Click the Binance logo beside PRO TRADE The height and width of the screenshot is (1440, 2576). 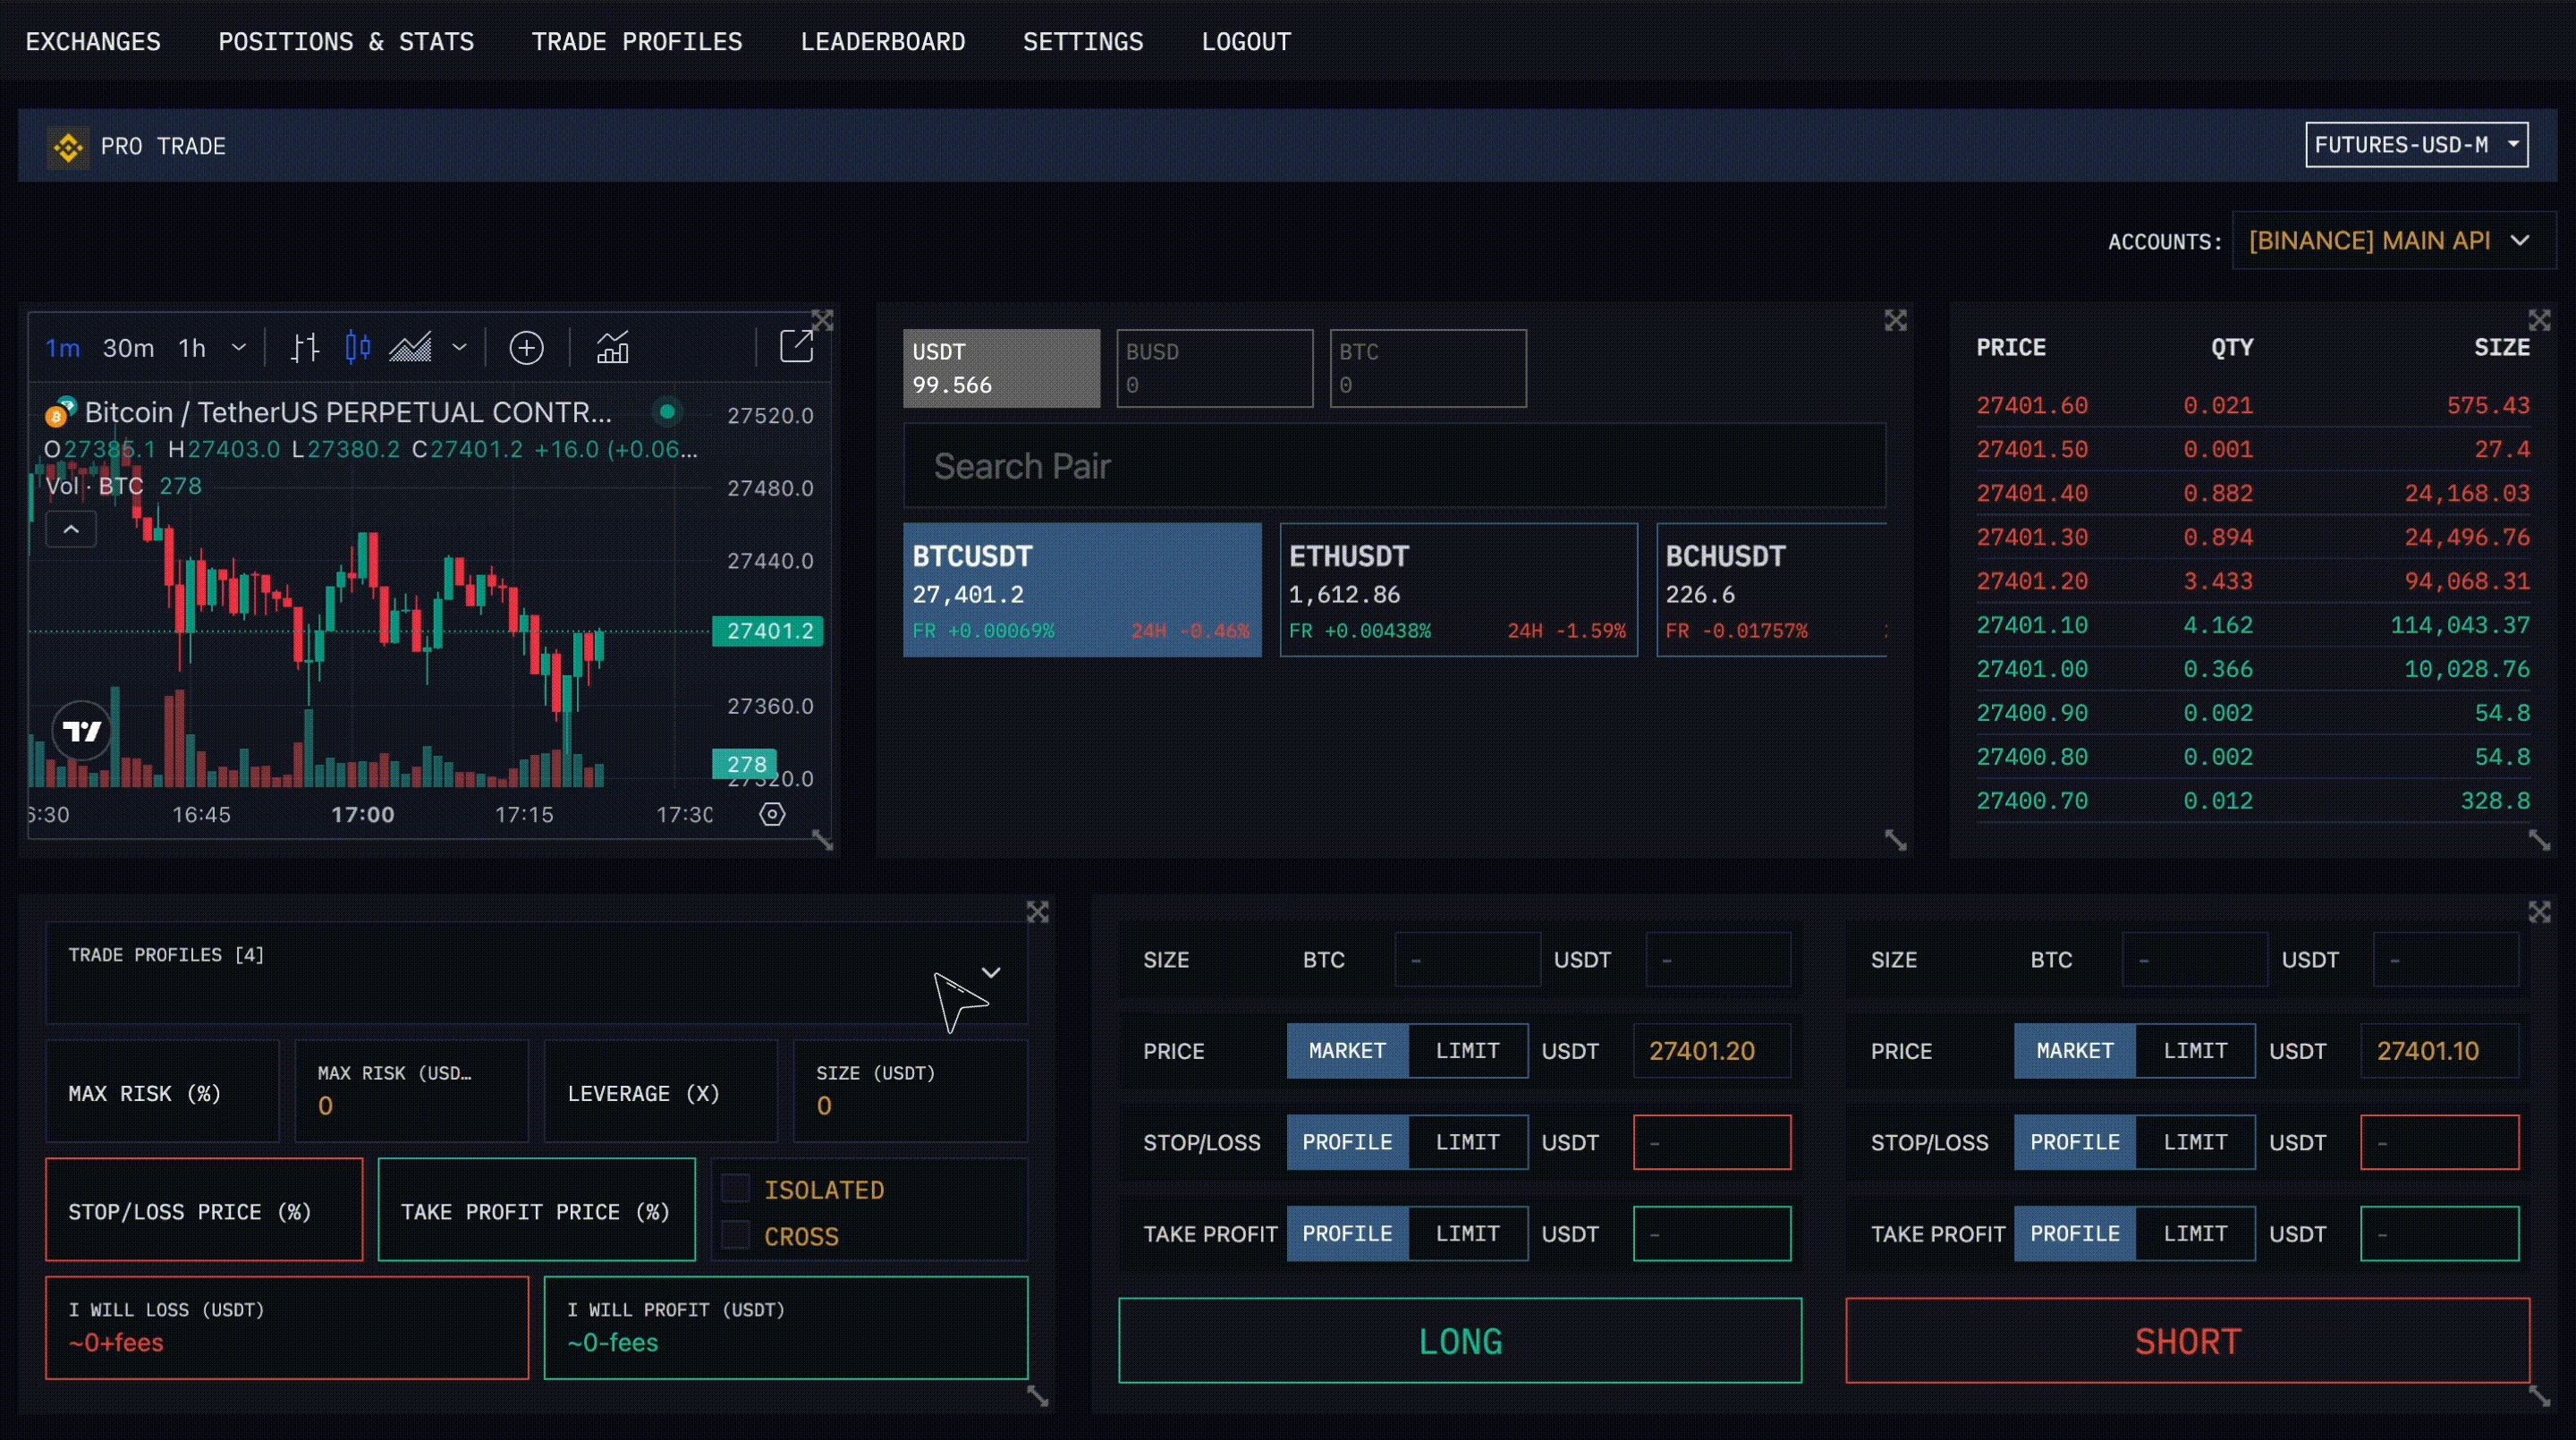[x=68, y=148]
